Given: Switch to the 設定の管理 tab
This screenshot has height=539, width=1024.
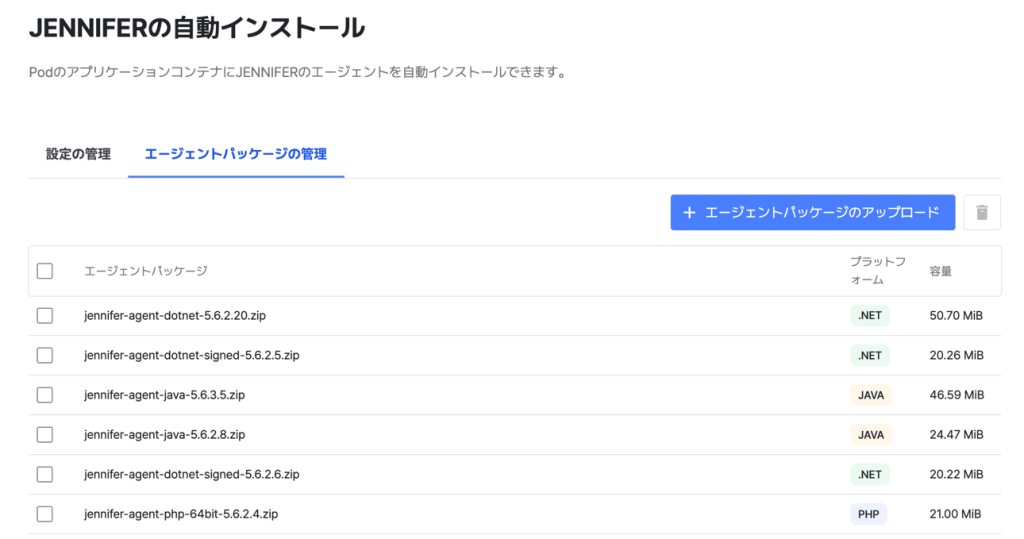Looking at the screenshot, I should pos(78,154).
